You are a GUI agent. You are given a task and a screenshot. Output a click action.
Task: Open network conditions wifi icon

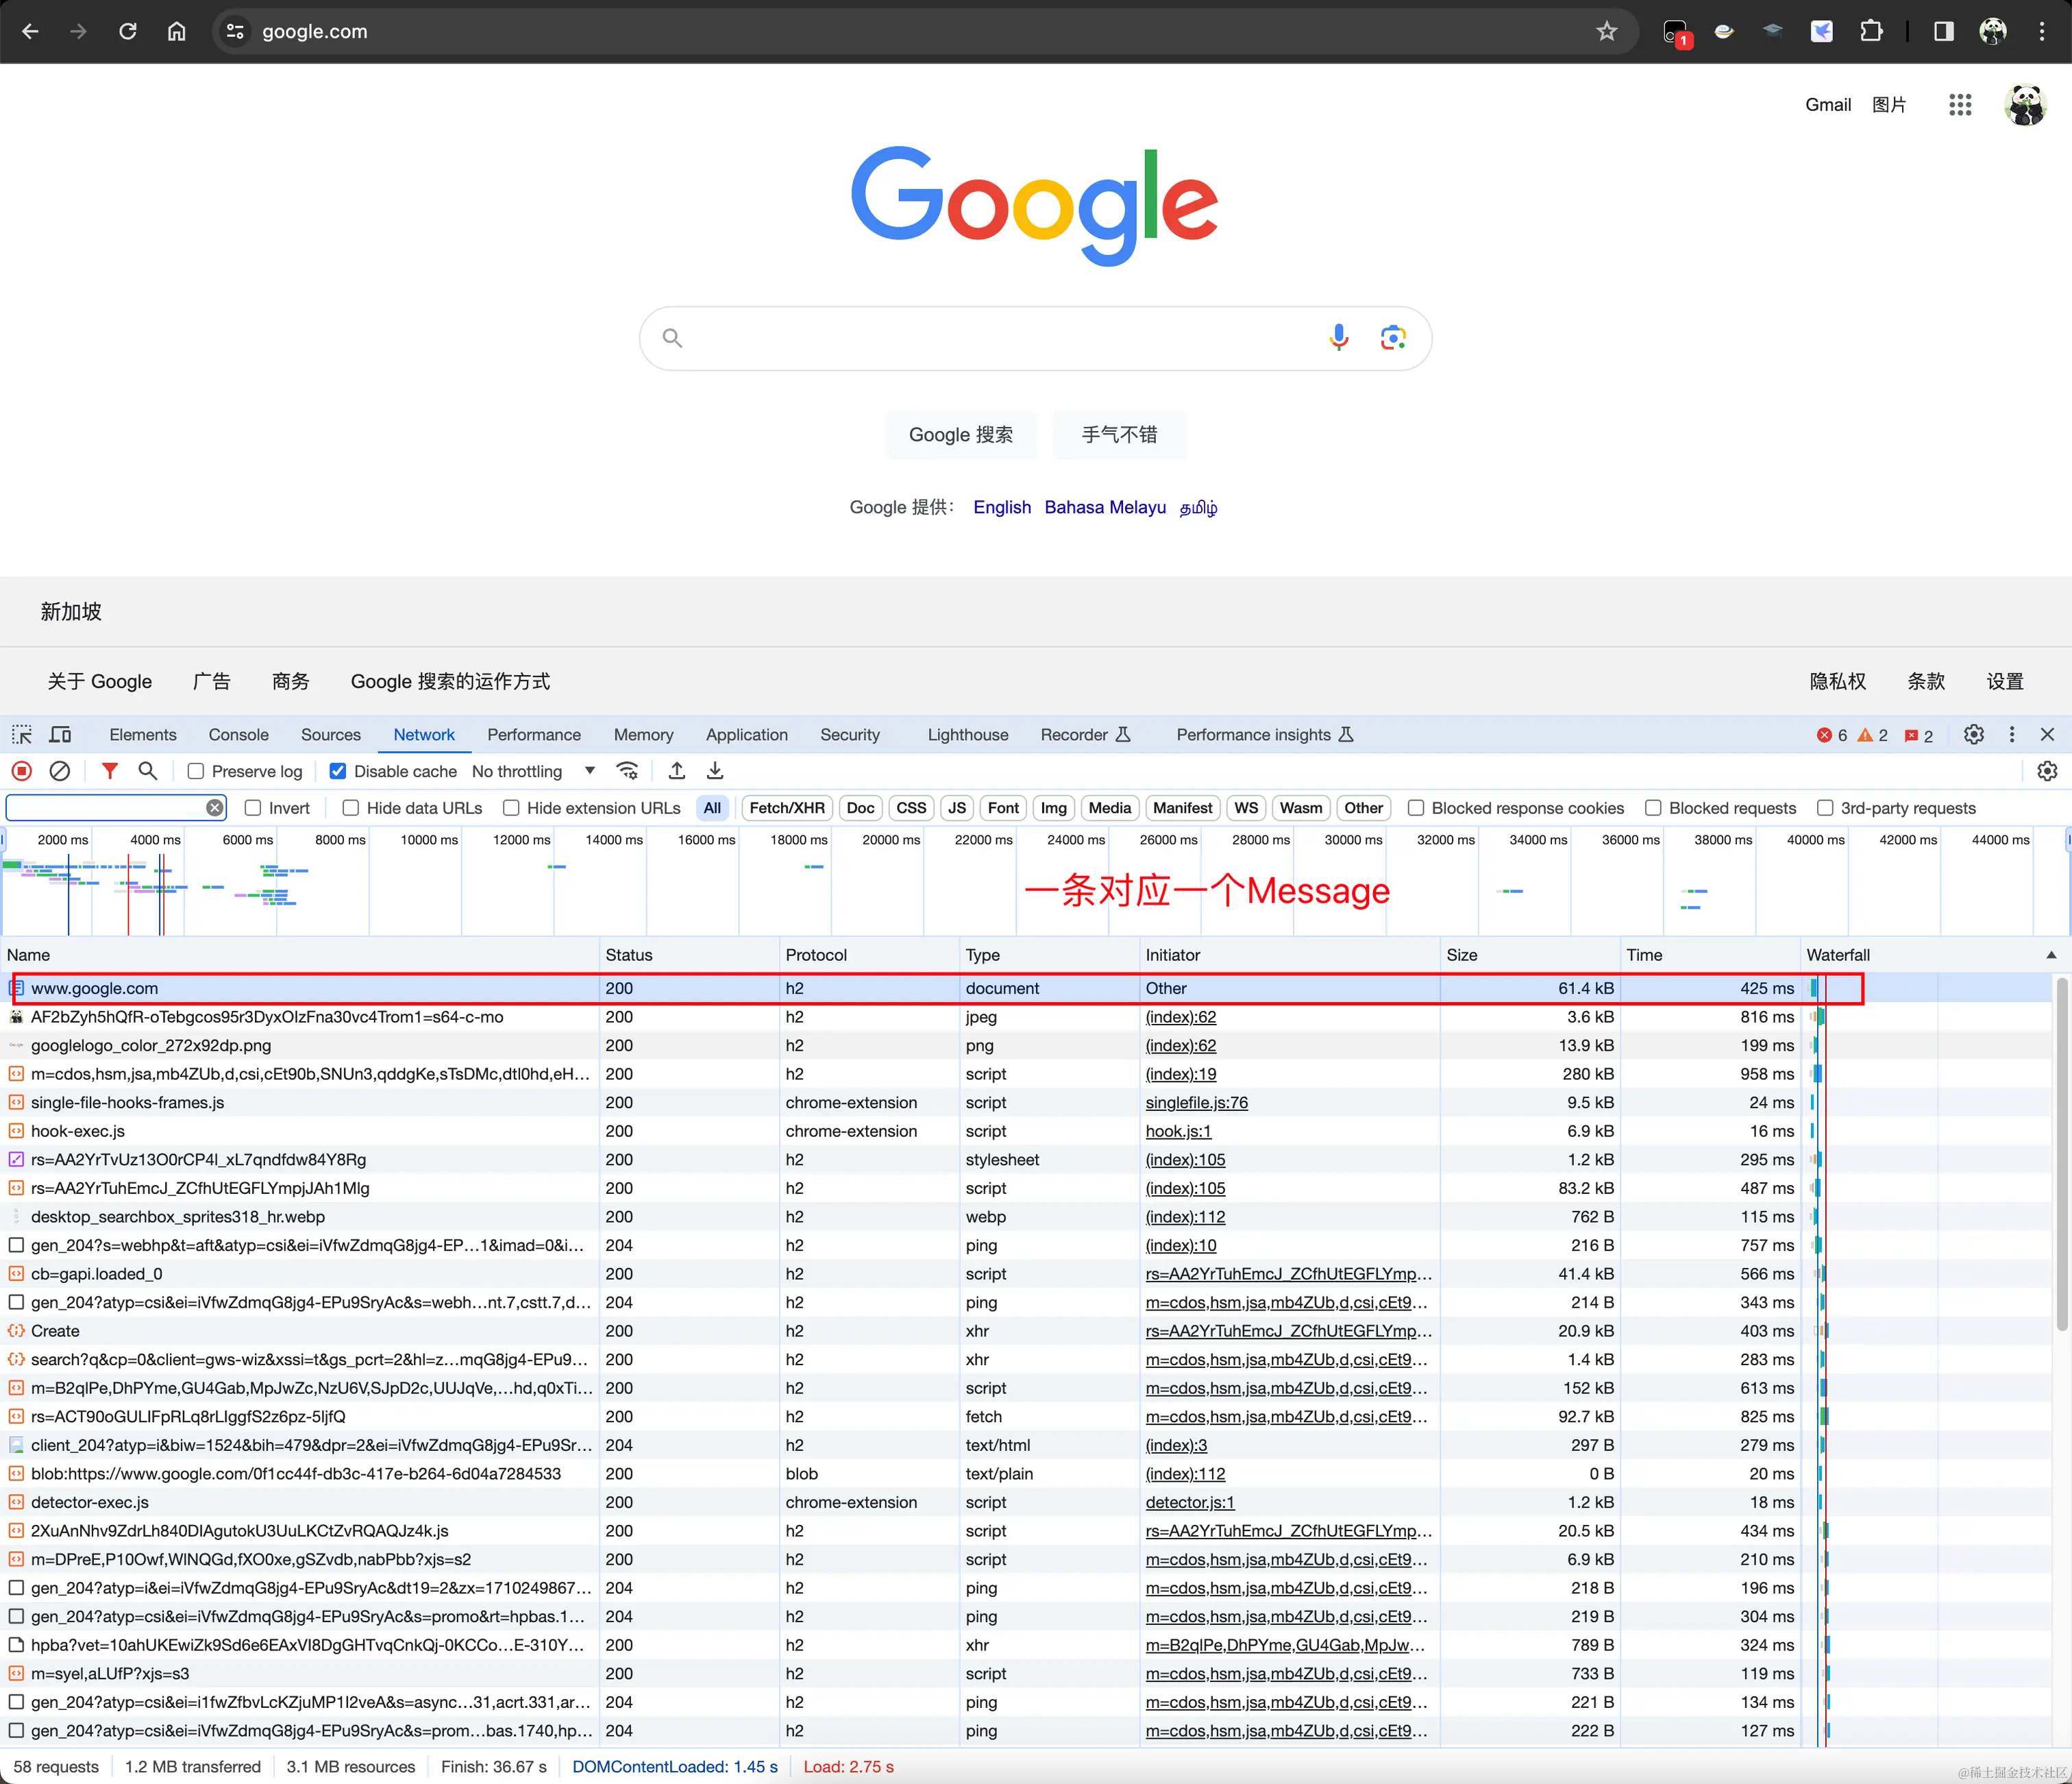coord(627,771)
